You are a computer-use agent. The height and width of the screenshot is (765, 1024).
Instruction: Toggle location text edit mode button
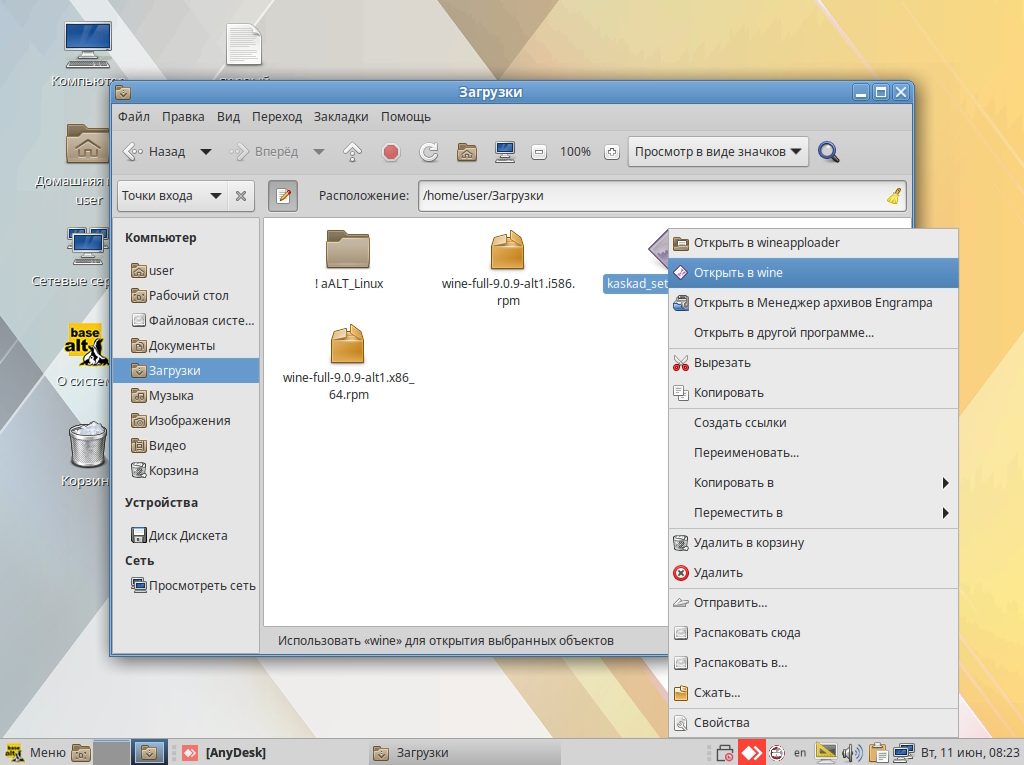[283, 196]
